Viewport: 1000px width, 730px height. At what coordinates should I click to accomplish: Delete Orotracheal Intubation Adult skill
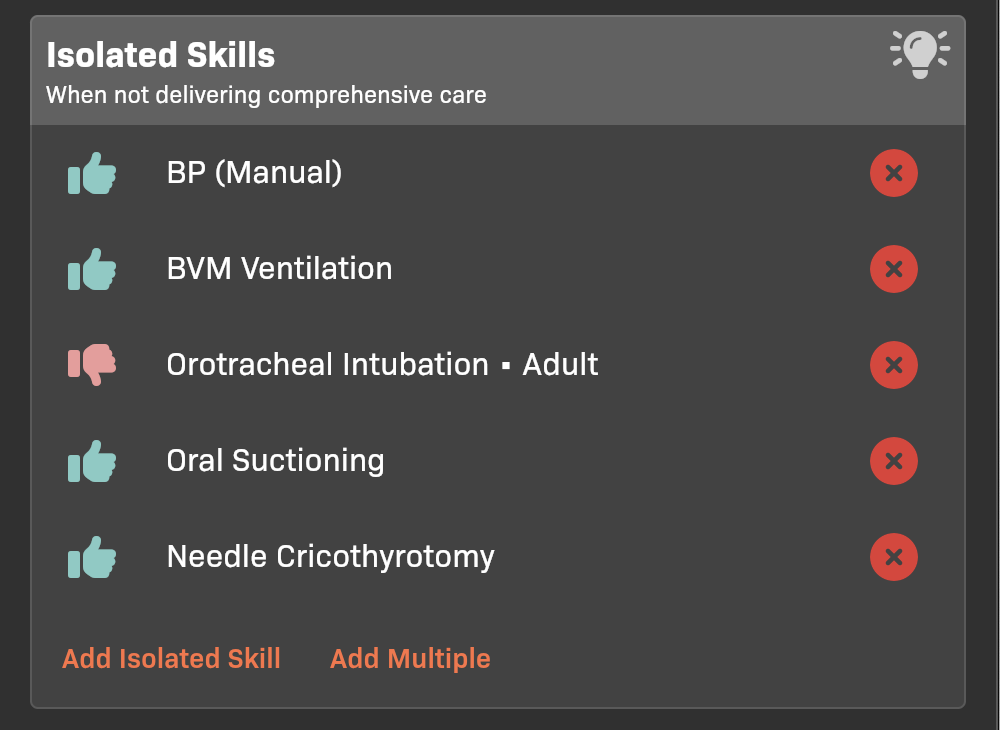click(x=893, y=365)
